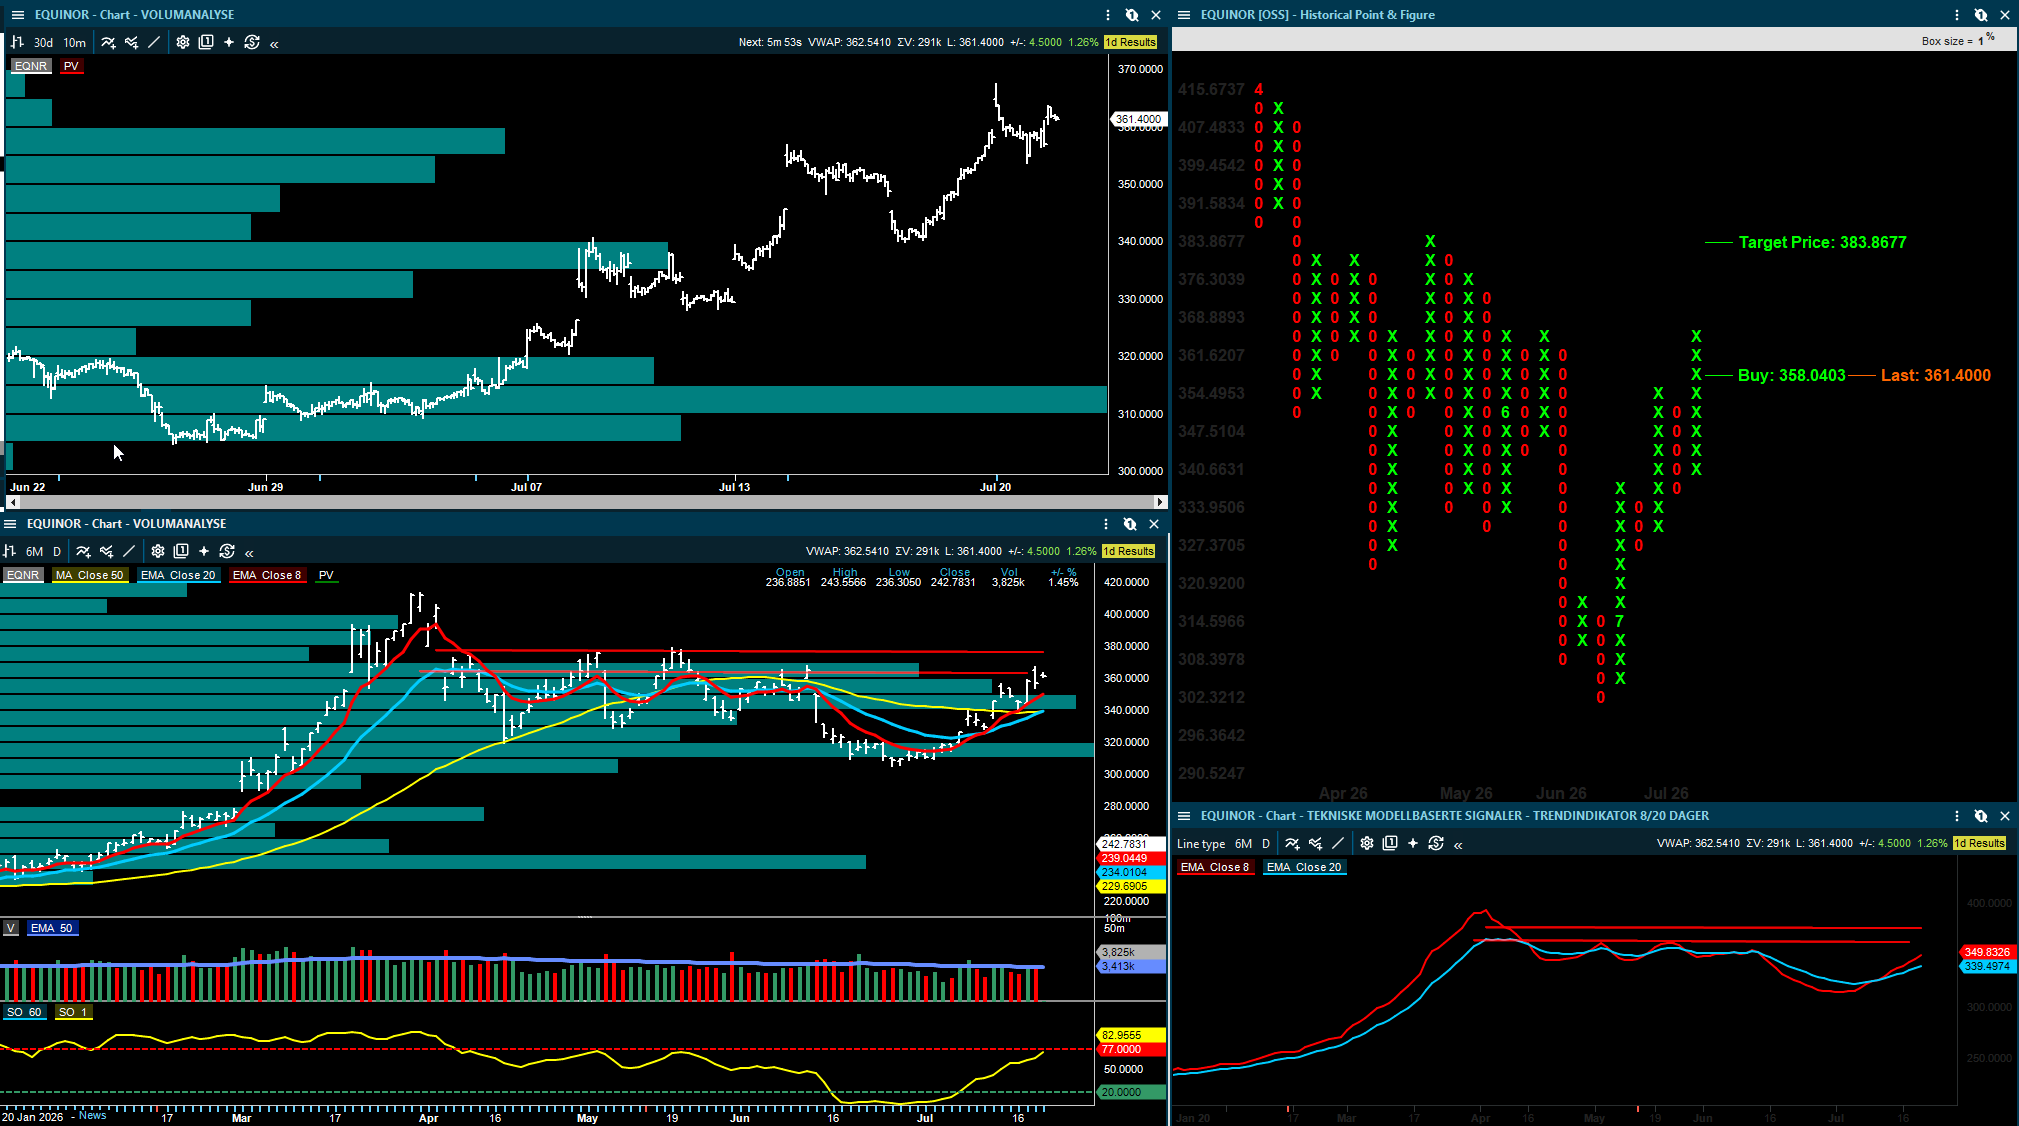This screenshot has width=2019, height=1126.
Task: Click 1d Results button in 6M chart
Action: [1129, 551]
